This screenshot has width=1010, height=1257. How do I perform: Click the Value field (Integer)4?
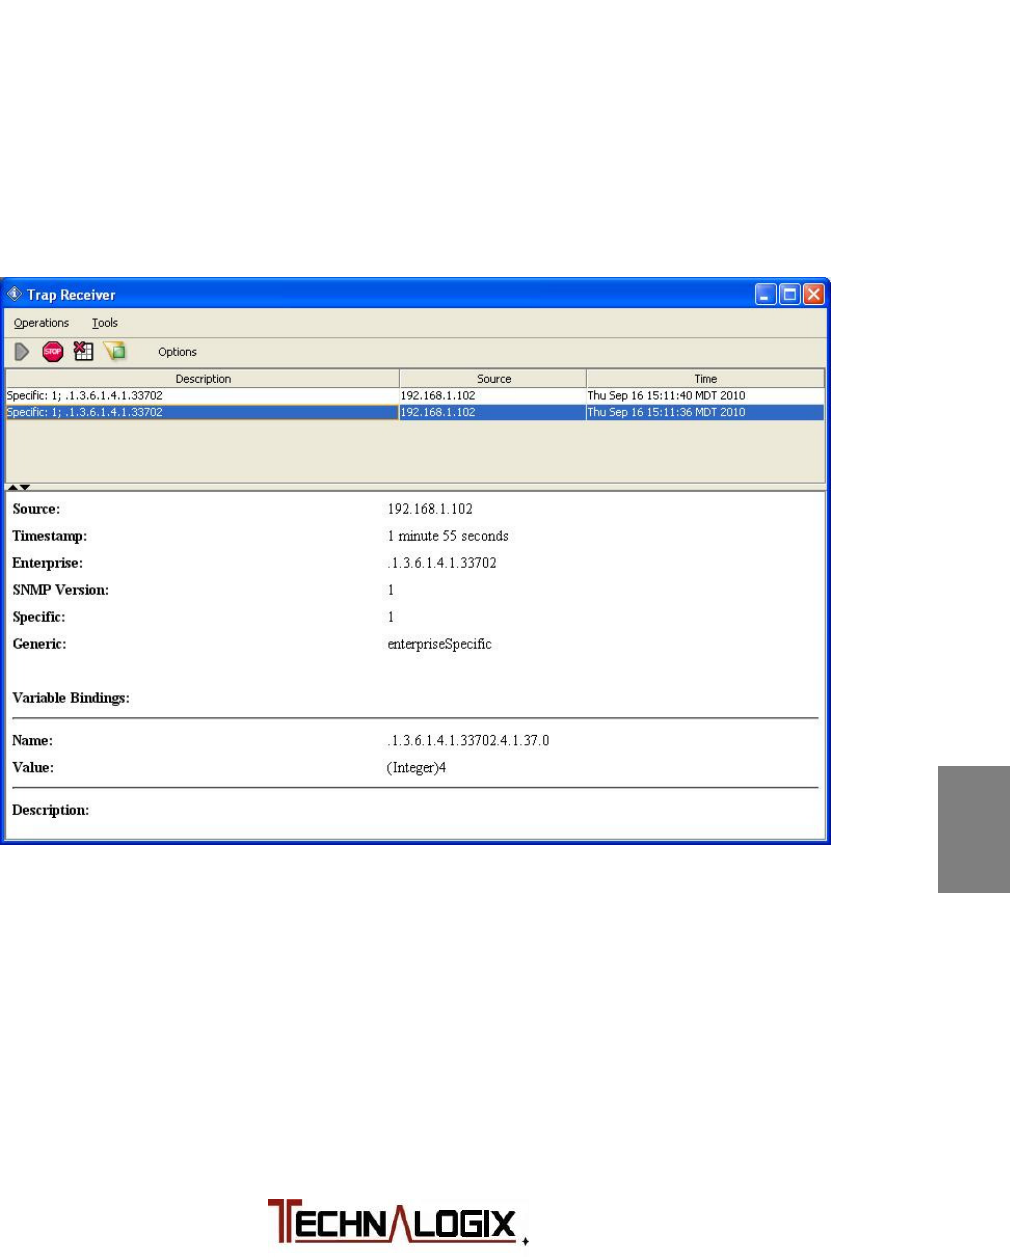point(416,768)
